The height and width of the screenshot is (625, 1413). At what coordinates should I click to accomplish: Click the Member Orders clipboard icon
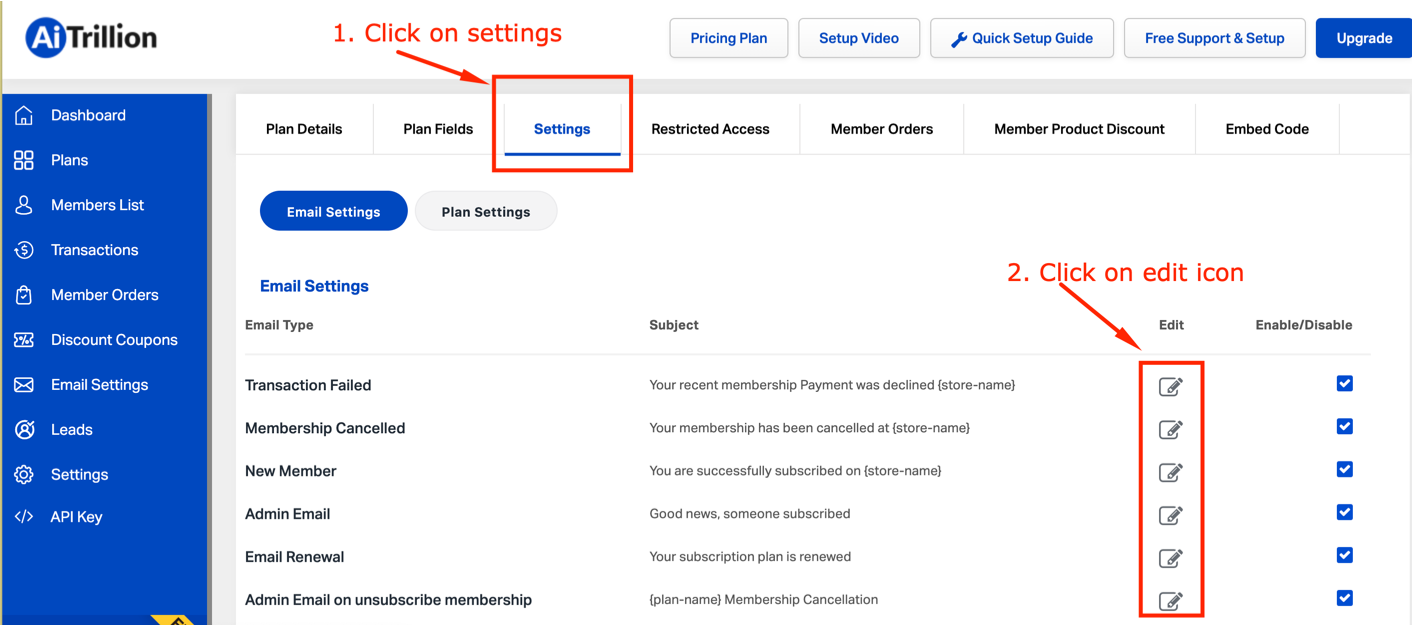[24, 295]
